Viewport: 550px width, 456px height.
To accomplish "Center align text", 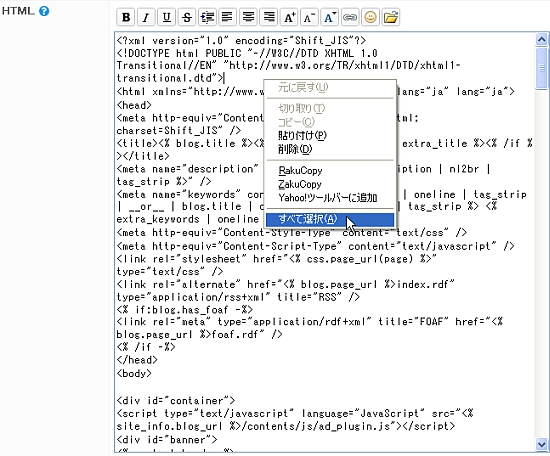I will (248, 17).
